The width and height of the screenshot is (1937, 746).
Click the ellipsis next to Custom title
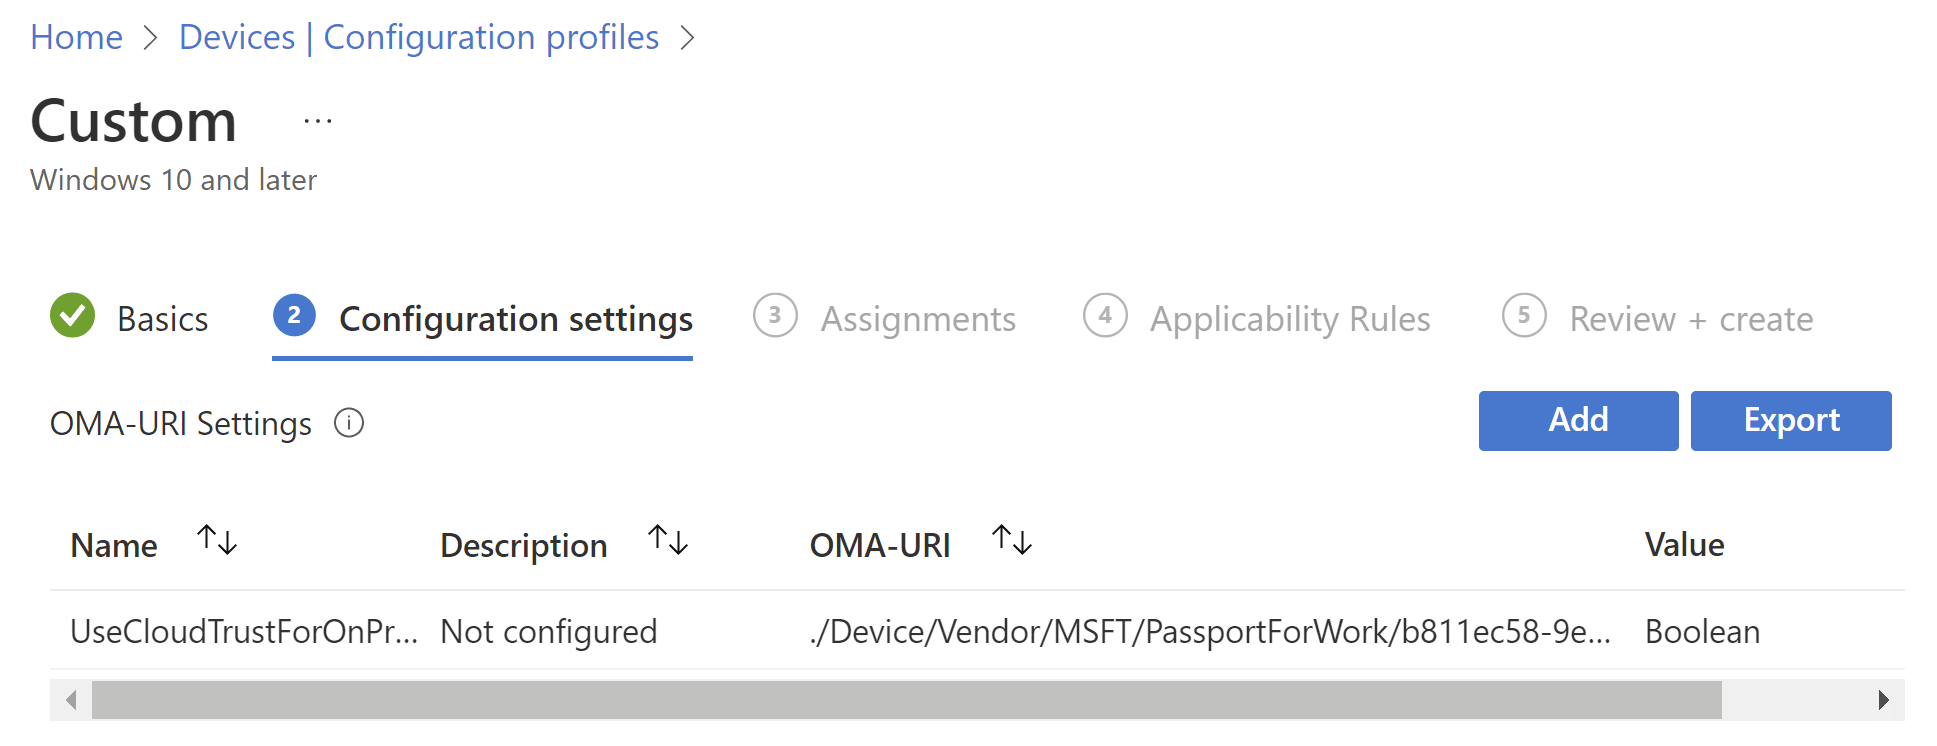(x=316, y=119)
